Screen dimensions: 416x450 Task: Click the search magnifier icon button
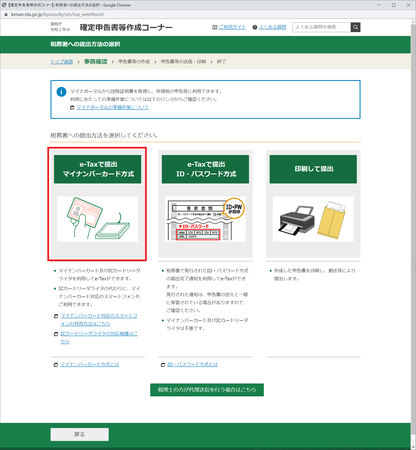[355, 27]
